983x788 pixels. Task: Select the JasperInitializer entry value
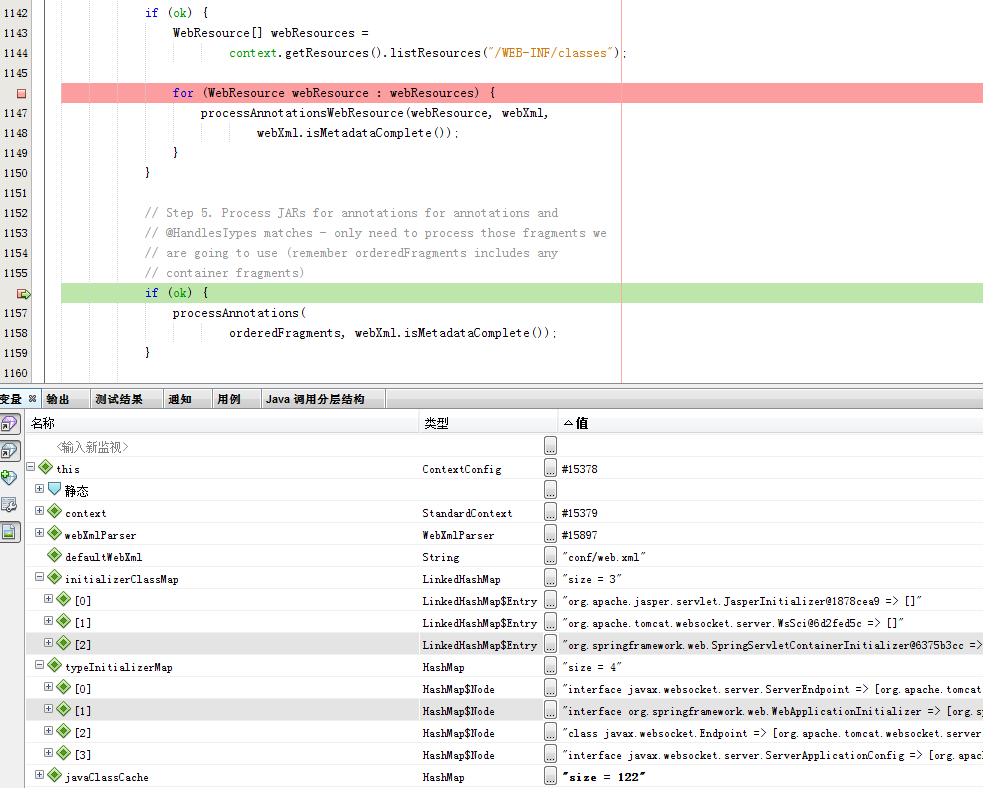pyautogui.click(x=742, y=601)
